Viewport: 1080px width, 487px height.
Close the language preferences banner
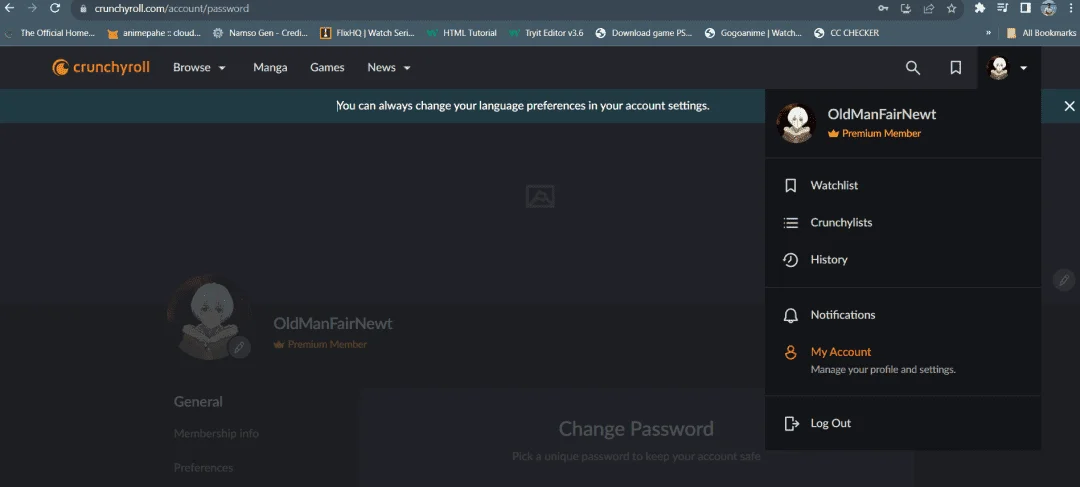point(1069,106)
